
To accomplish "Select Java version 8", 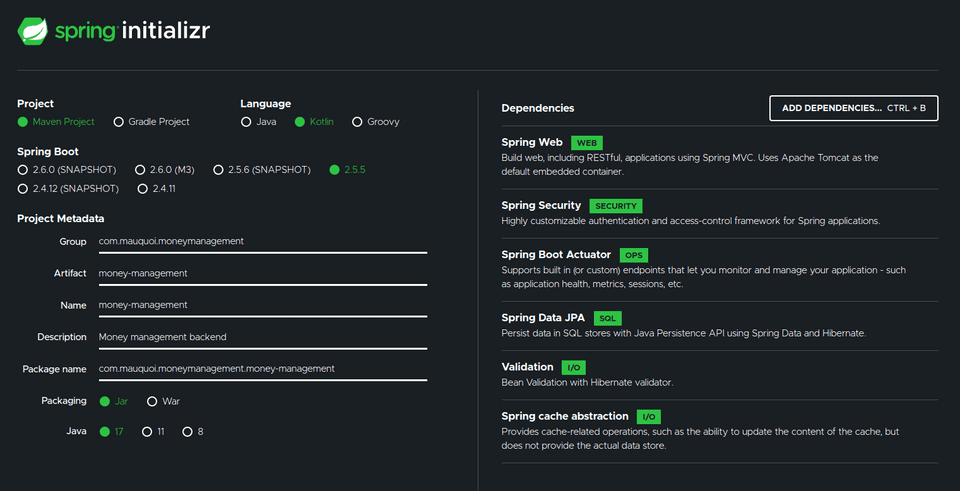I will tap(187, 432).
